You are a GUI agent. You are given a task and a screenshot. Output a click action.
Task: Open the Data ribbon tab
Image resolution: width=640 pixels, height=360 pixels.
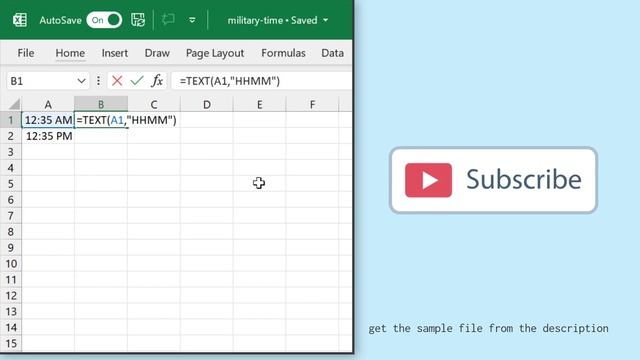coord(332,53)
